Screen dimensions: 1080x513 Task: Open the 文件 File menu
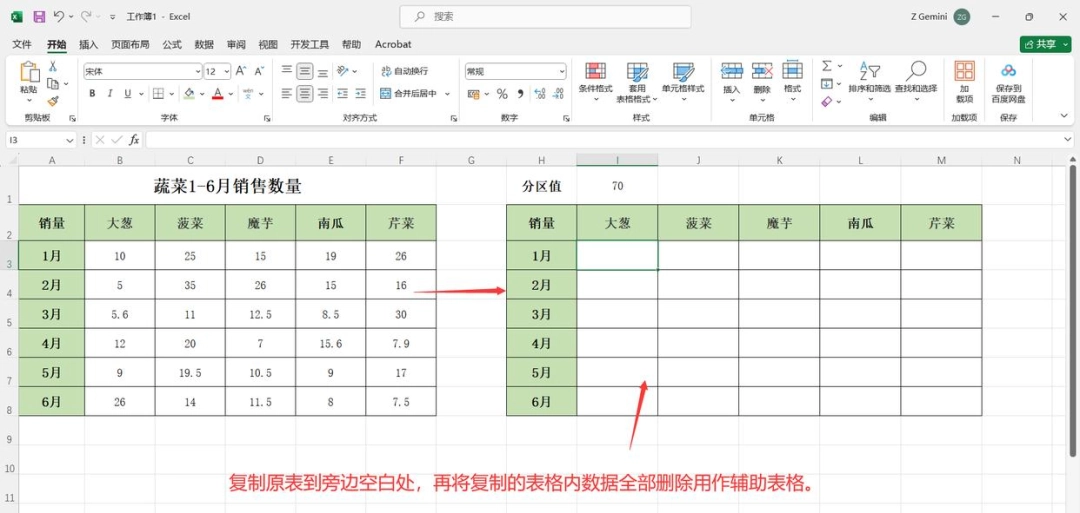22,44
